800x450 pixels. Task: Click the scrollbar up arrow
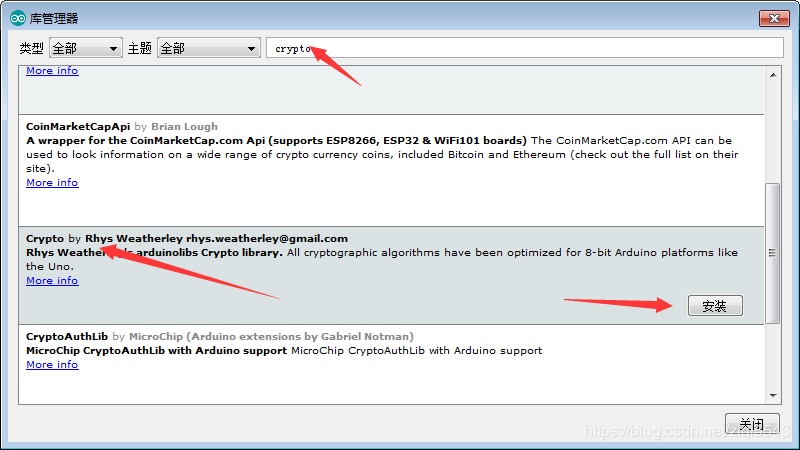point(773,75)
